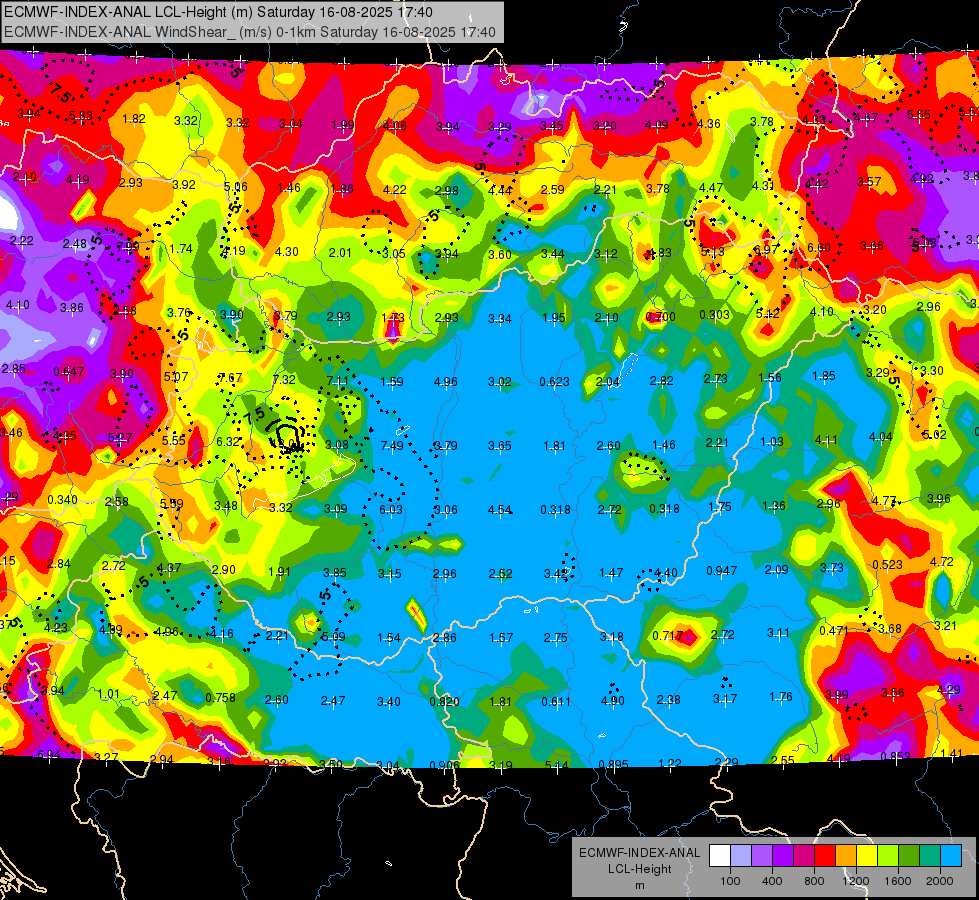979x900 pixels.
Task: Click the wind shear value 0.623
Action: [554, 382]
